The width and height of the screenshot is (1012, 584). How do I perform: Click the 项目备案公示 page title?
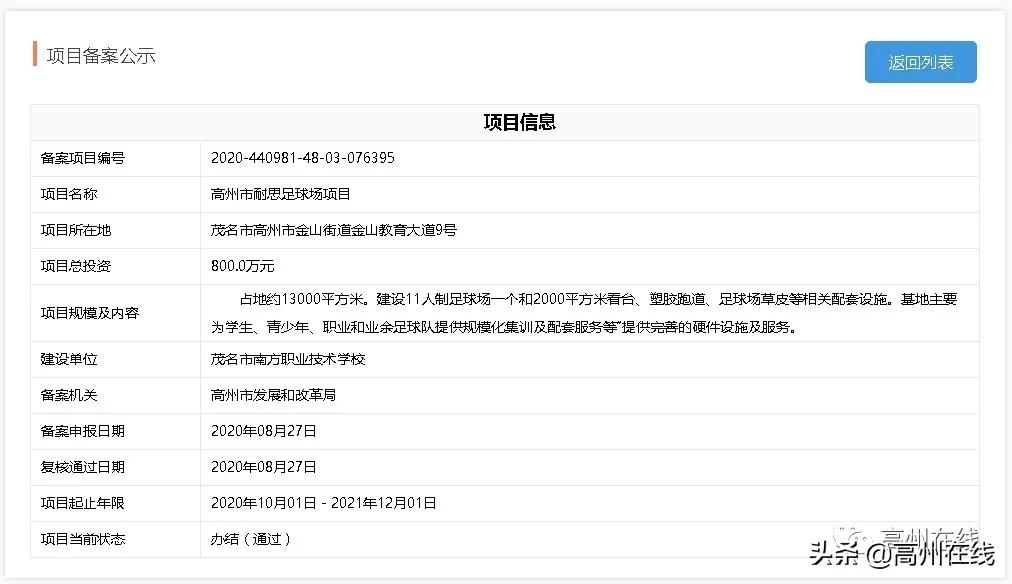pyautogui.click(x=100, y=56)
